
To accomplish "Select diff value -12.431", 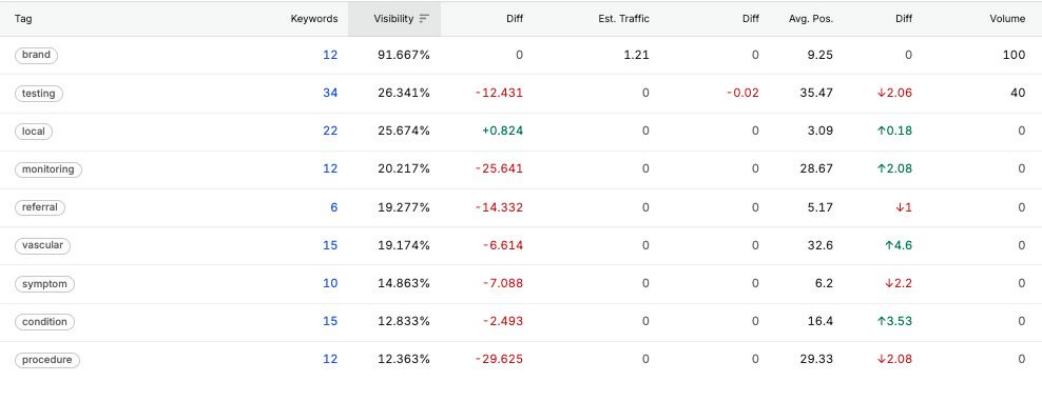I will point(499,93).
